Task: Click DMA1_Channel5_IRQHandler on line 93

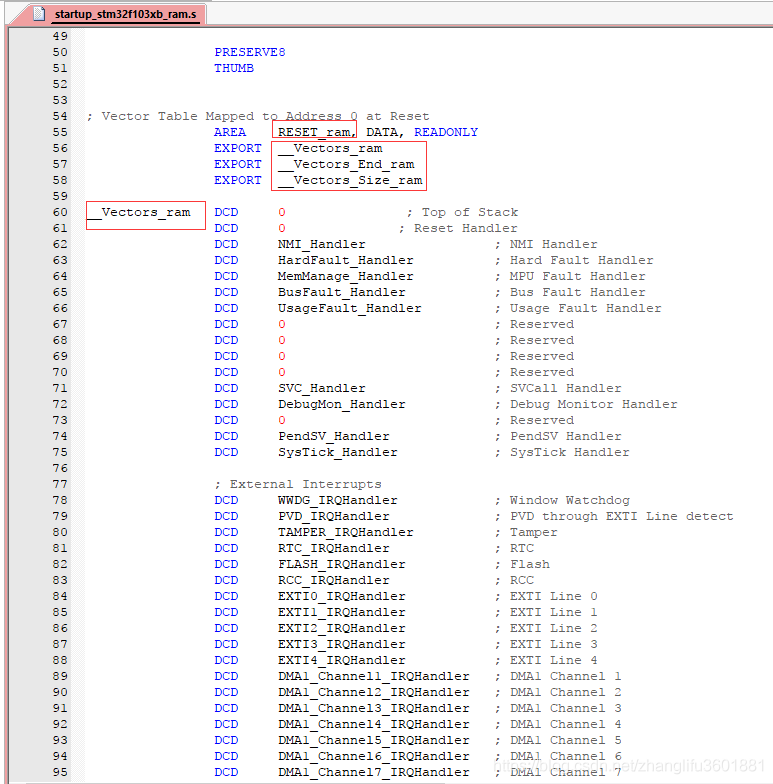Action: click(374, 740)
